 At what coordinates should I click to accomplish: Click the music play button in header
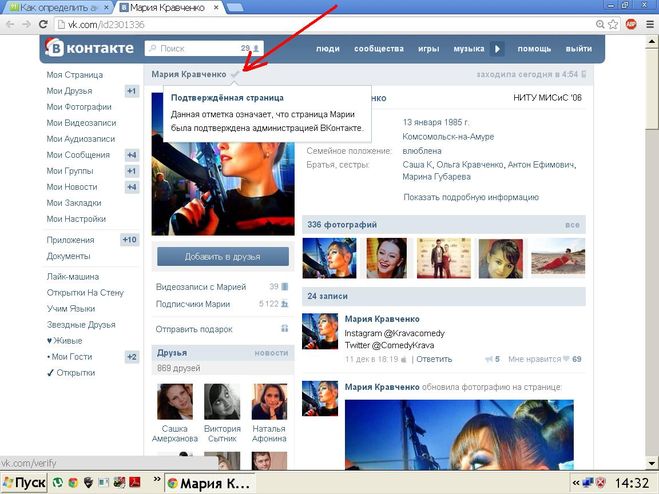[498, 49]
